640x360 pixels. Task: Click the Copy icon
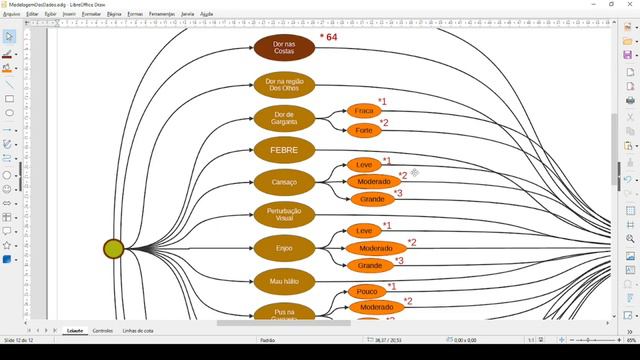coord(630,131)
